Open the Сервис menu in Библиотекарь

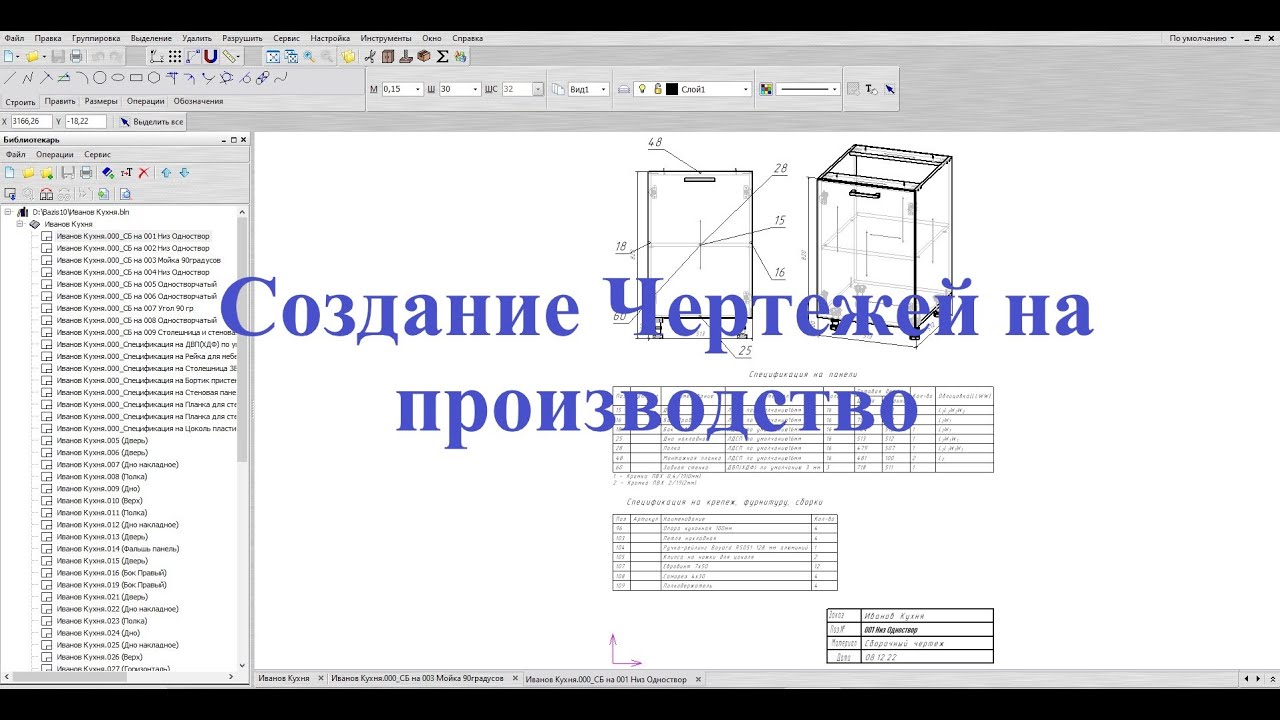[x=98, y=154]
